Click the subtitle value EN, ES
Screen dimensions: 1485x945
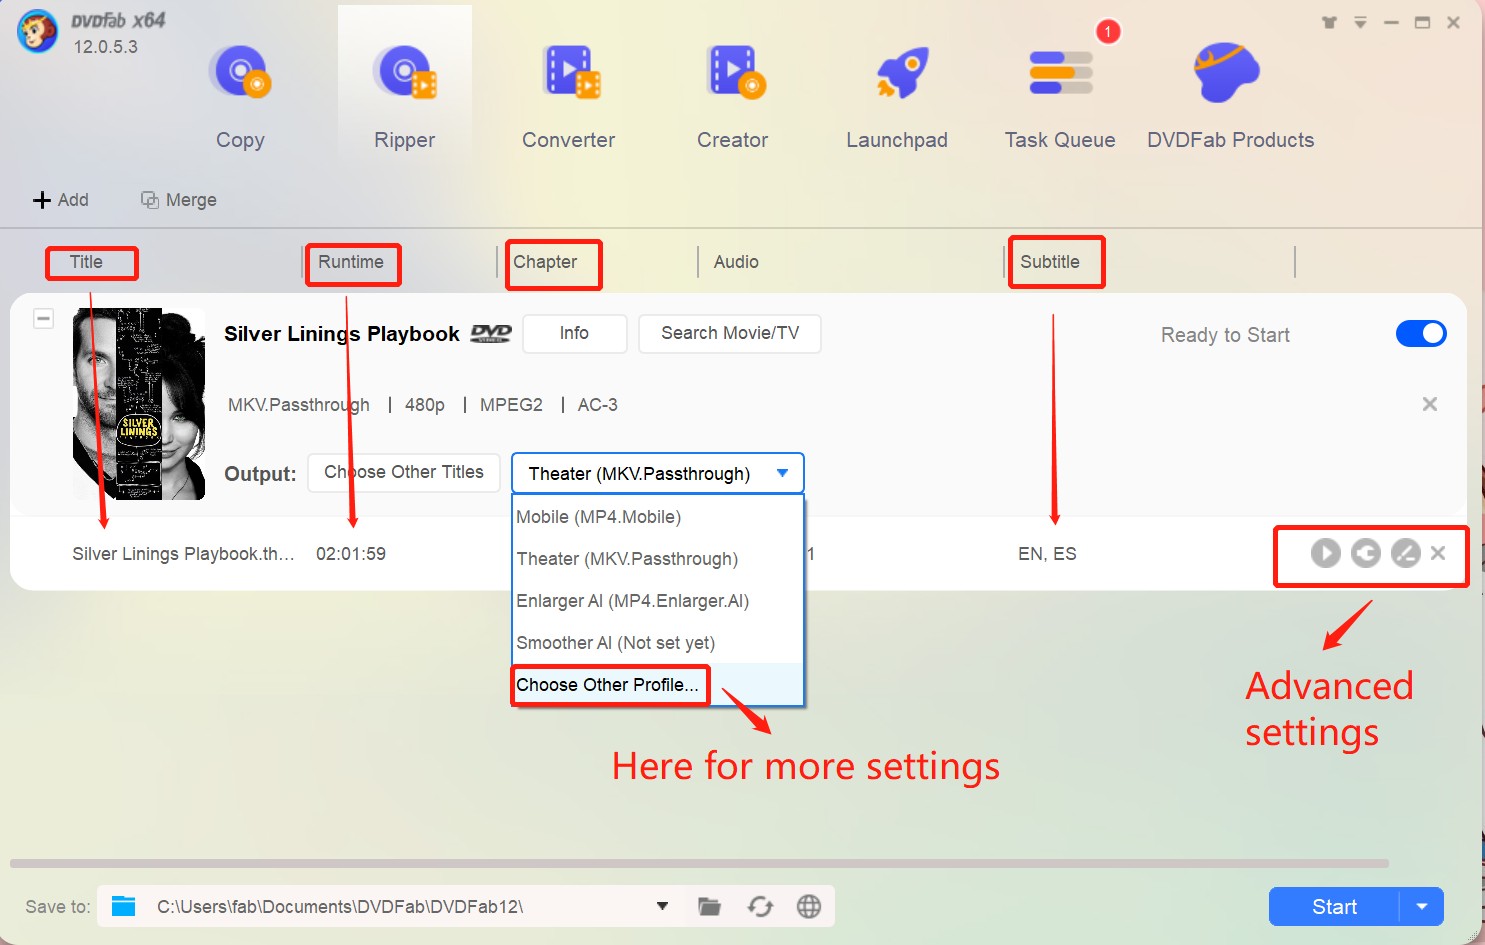point(1047,554)
